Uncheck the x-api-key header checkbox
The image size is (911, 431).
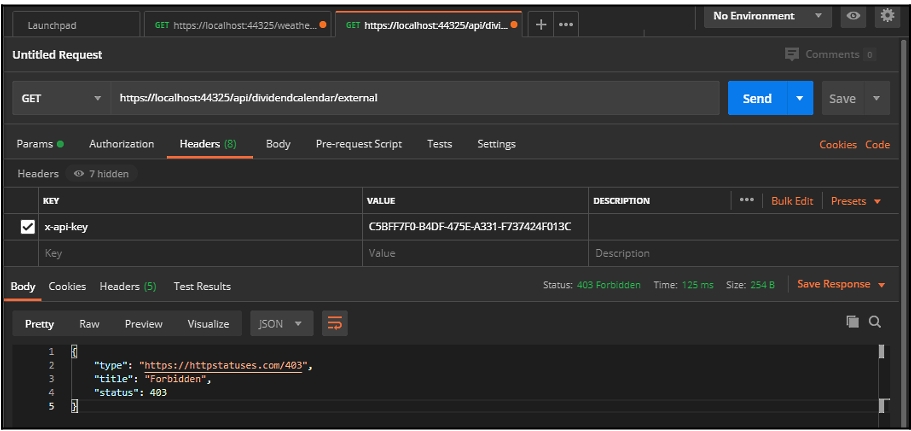pyautogui.click(x=28, y=227)
